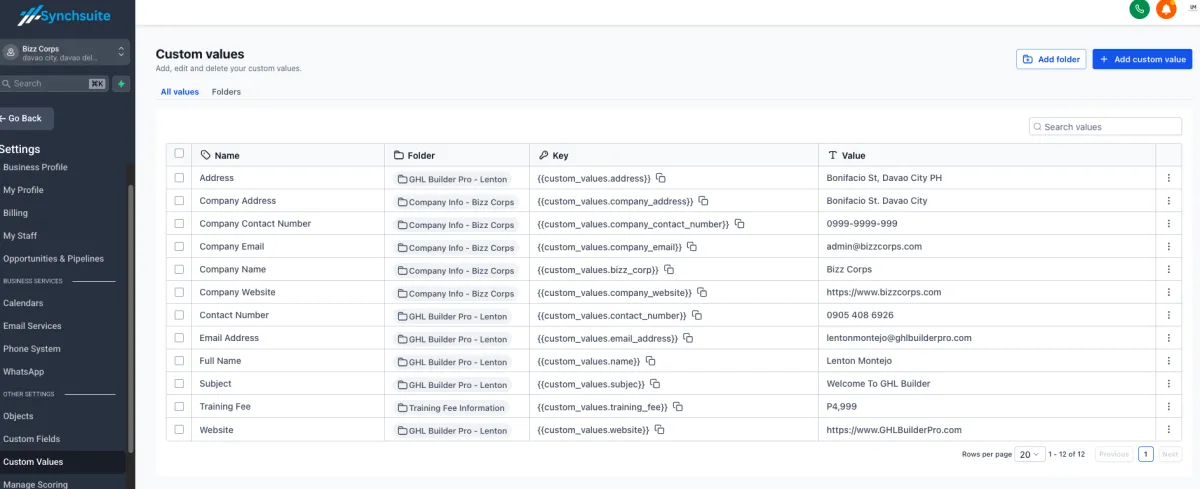Viewport: 1200px width, 489px height.
Task: Click the https://www.bizzcorps.com value
Action: point(884,293)
